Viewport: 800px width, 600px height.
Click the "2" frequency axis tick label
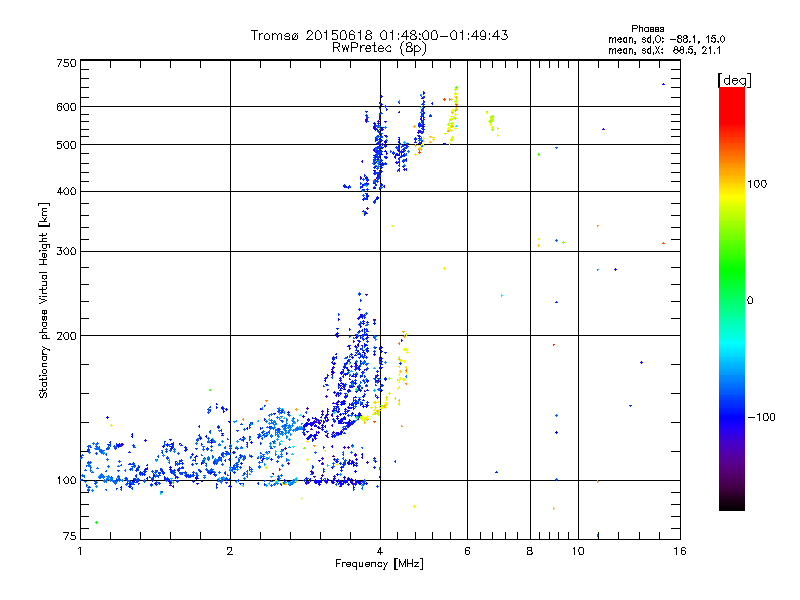pos(230,551)
